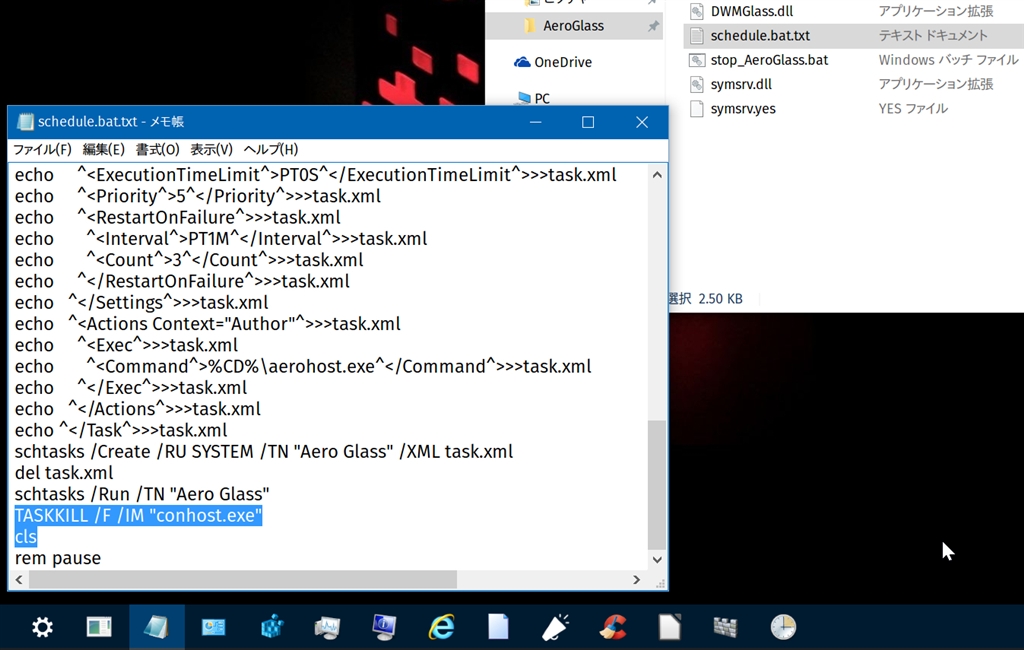Viewport: 1024px width, 650px height.
Task: Select AeroGlass in Explorer navigation pane
Action: click(x=573, y=26)
